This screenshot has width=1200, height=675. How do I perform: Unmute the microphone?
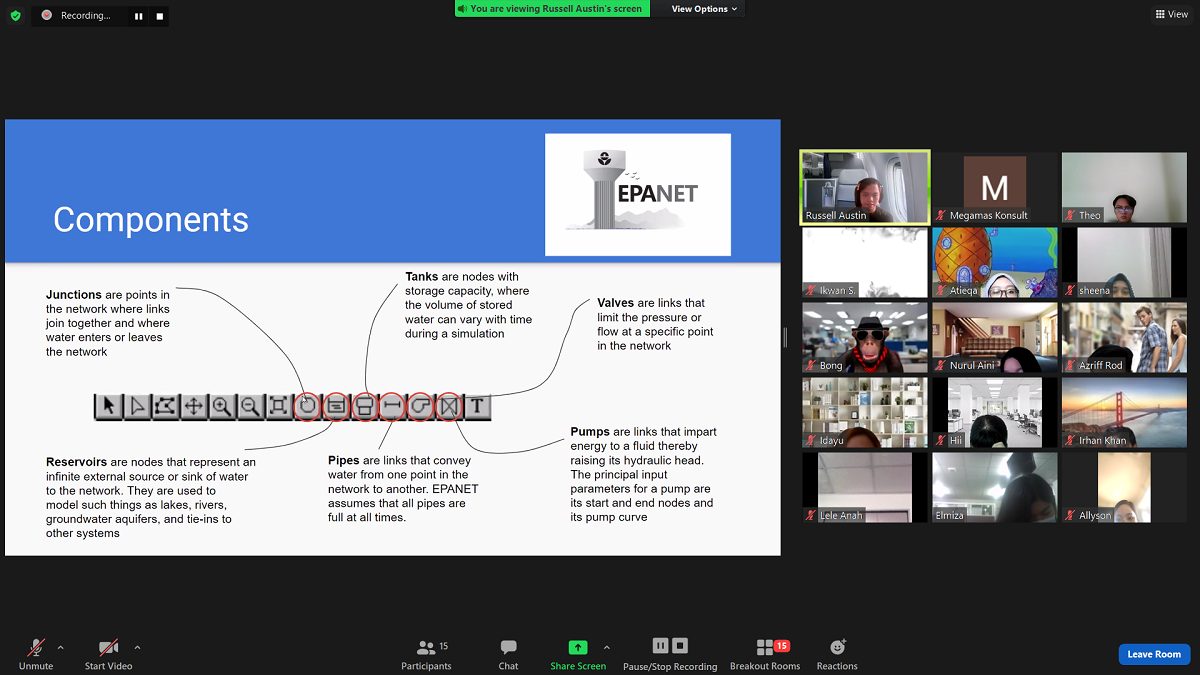[36, 654]
